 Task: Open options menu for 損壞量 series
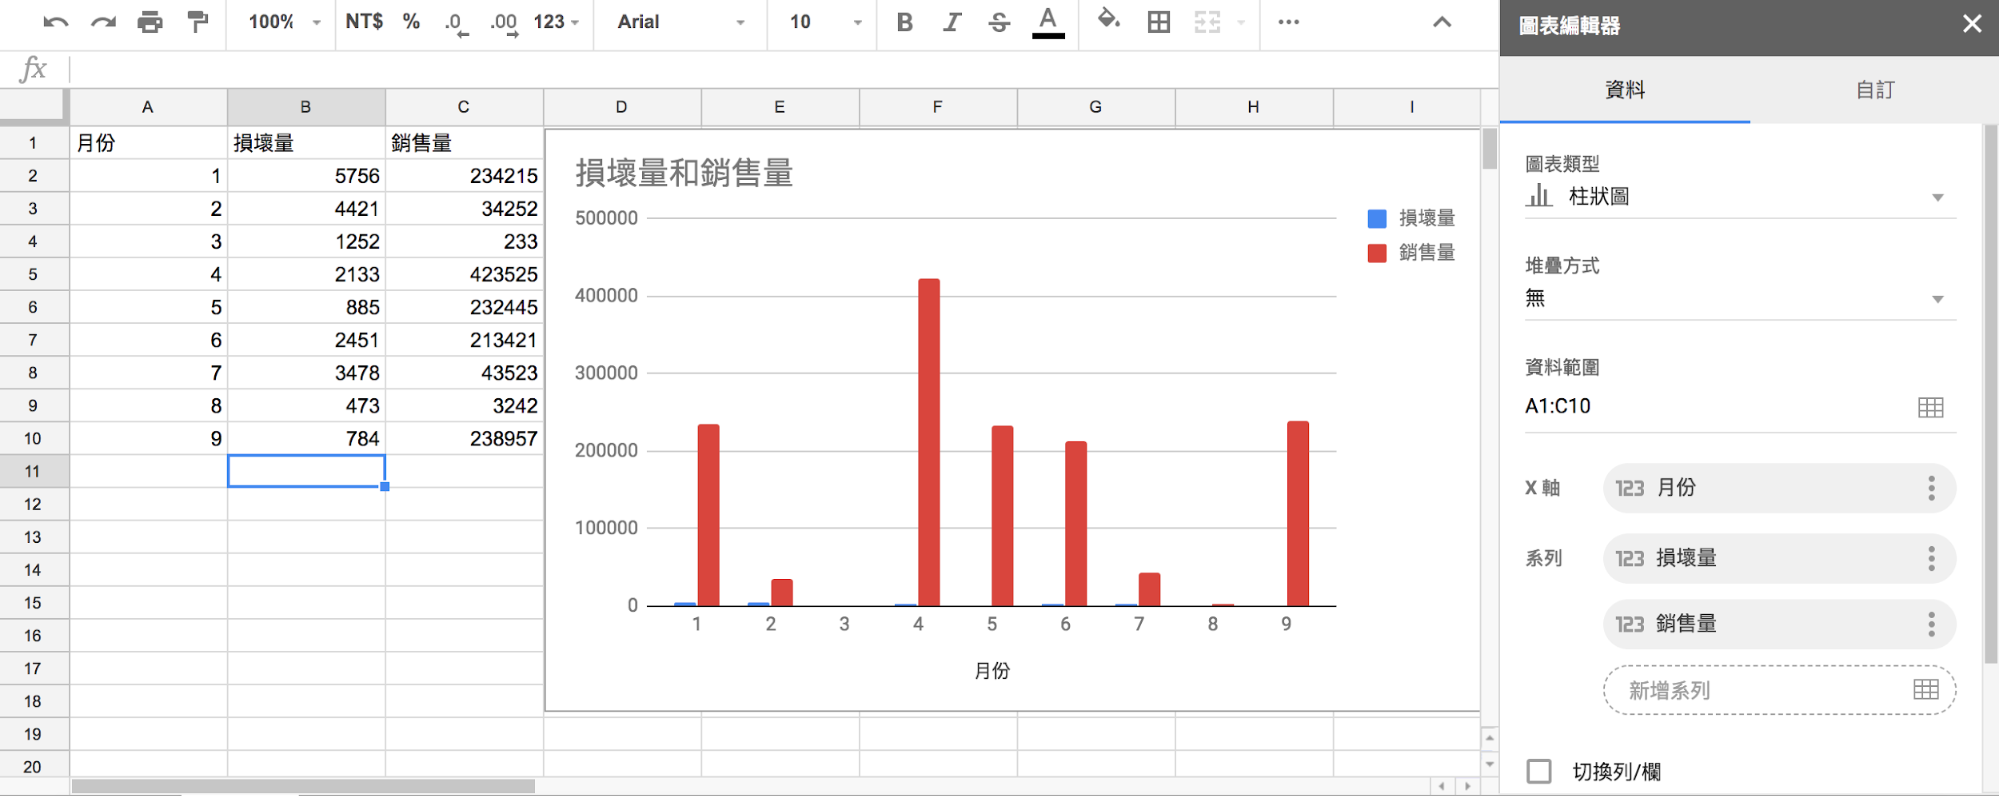tap(1931, 558)
